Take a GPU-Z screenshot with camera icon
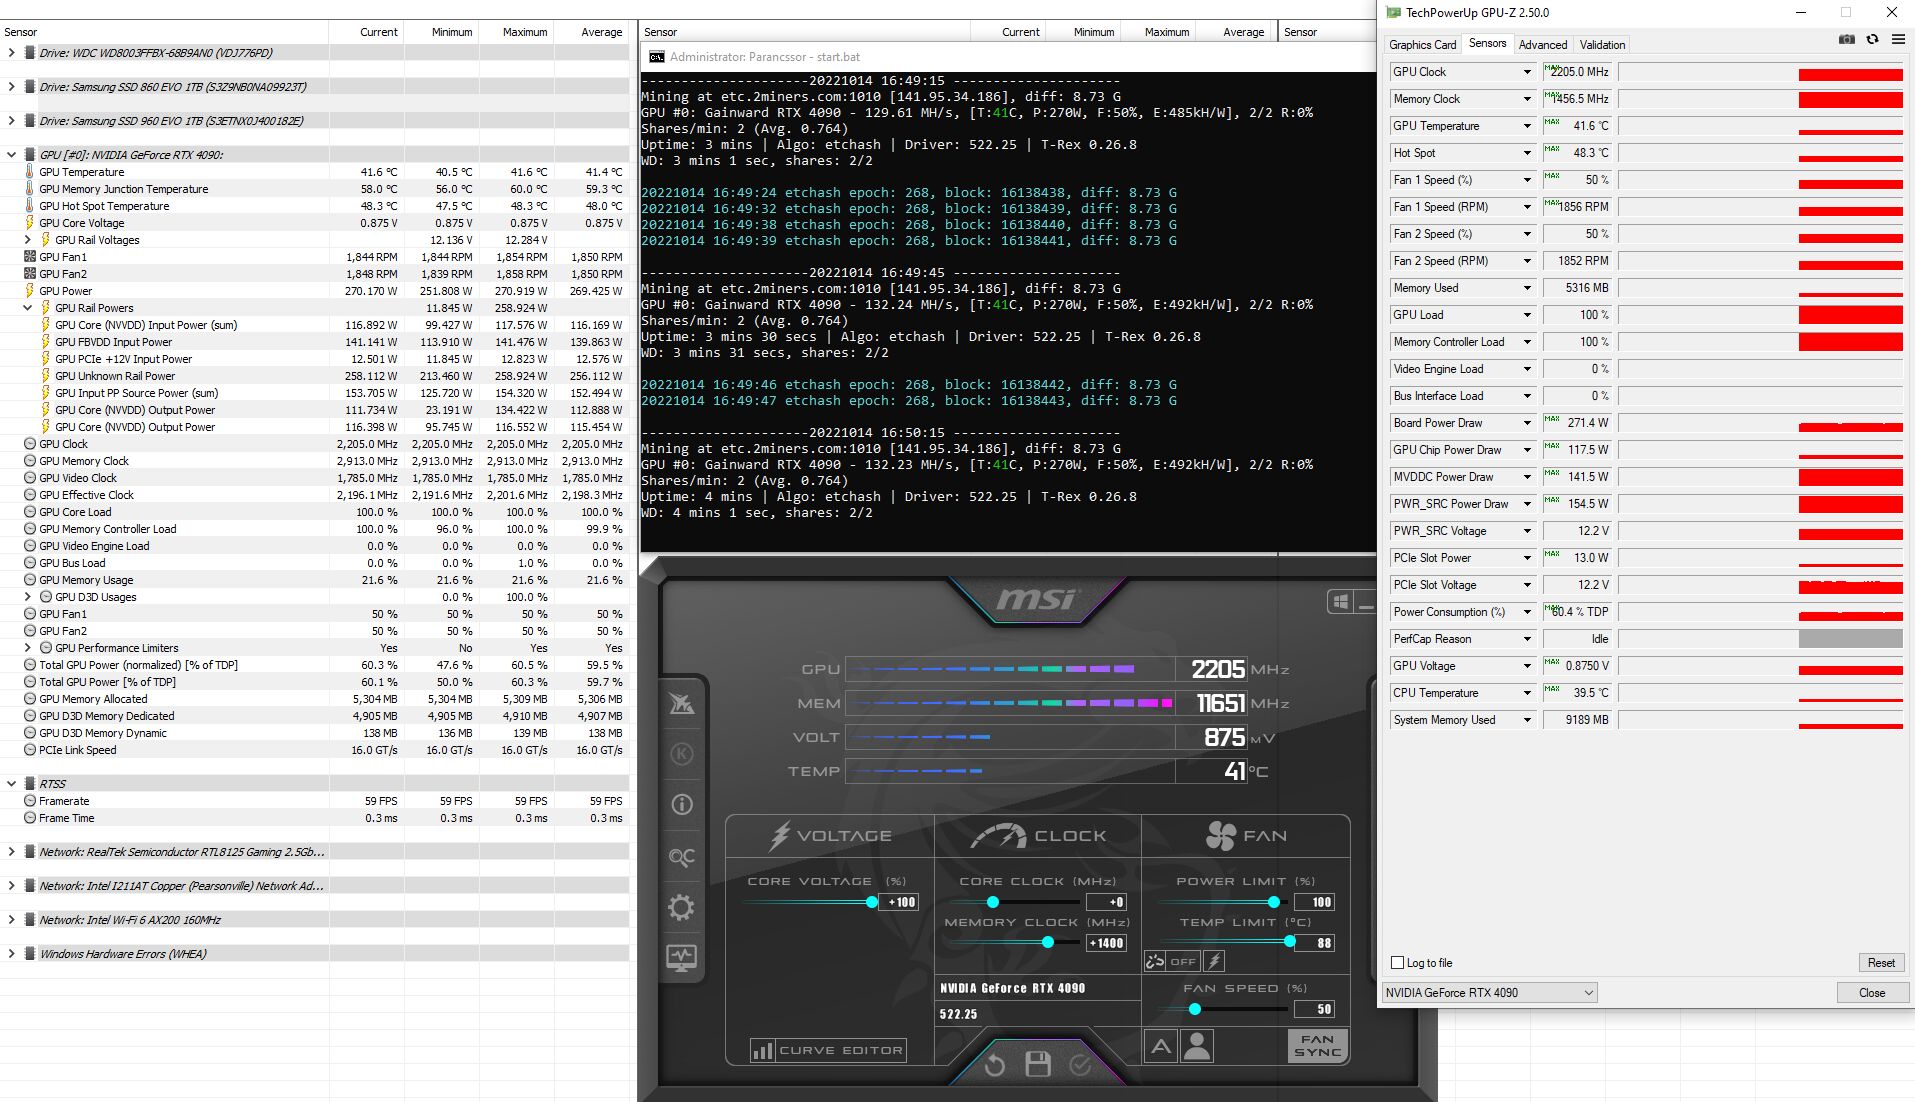 1846,40
